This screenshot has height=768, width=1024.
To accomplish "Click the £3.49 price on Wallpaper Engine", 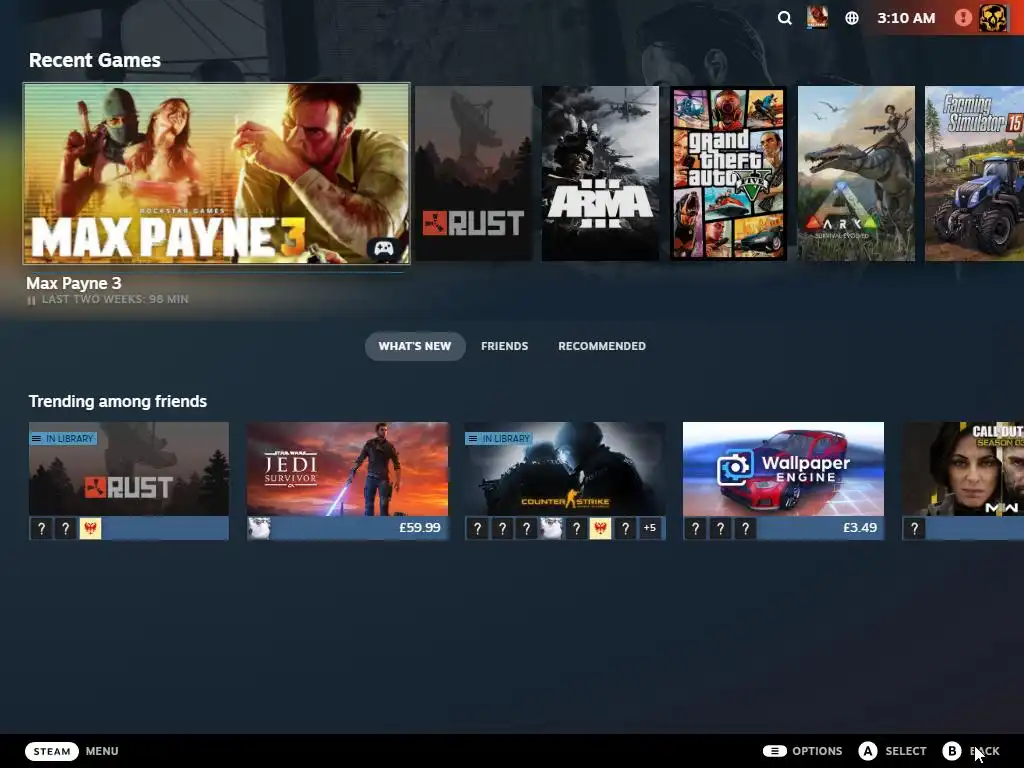I will tap(859, 528).
